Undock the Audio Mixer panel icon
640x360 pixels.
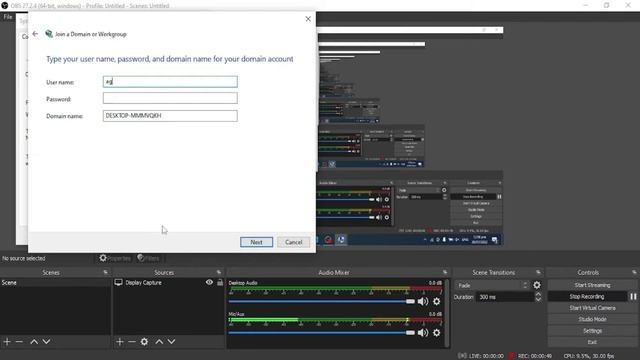(445, 272)
